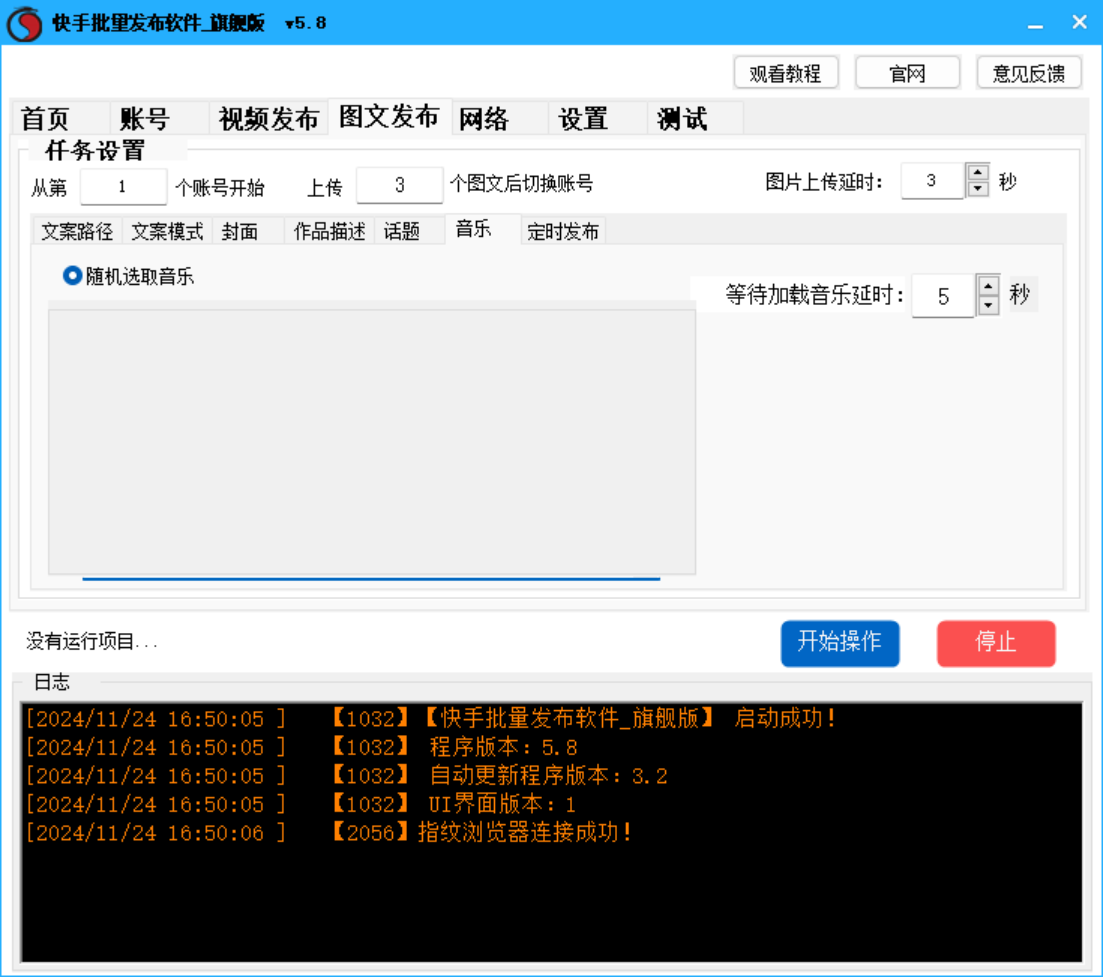1103x977 pixels.
Task: Click the 意见反馈 feedback button
Action: click(x=1029, y=73)
